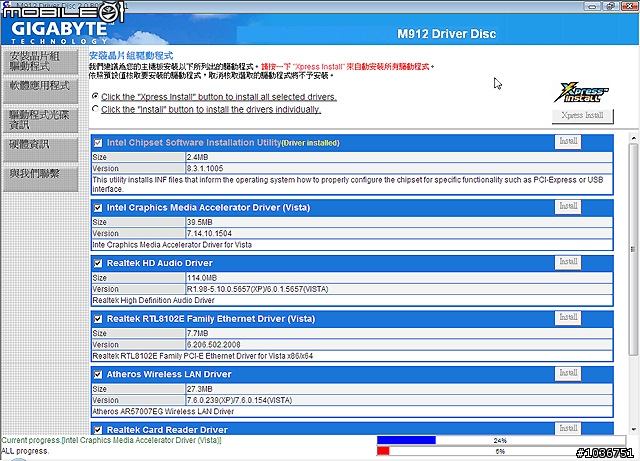Open the 硬體資訊 sidebar tab
The height and width of the screenshot is (461, 640).
(x=40, y=149)
